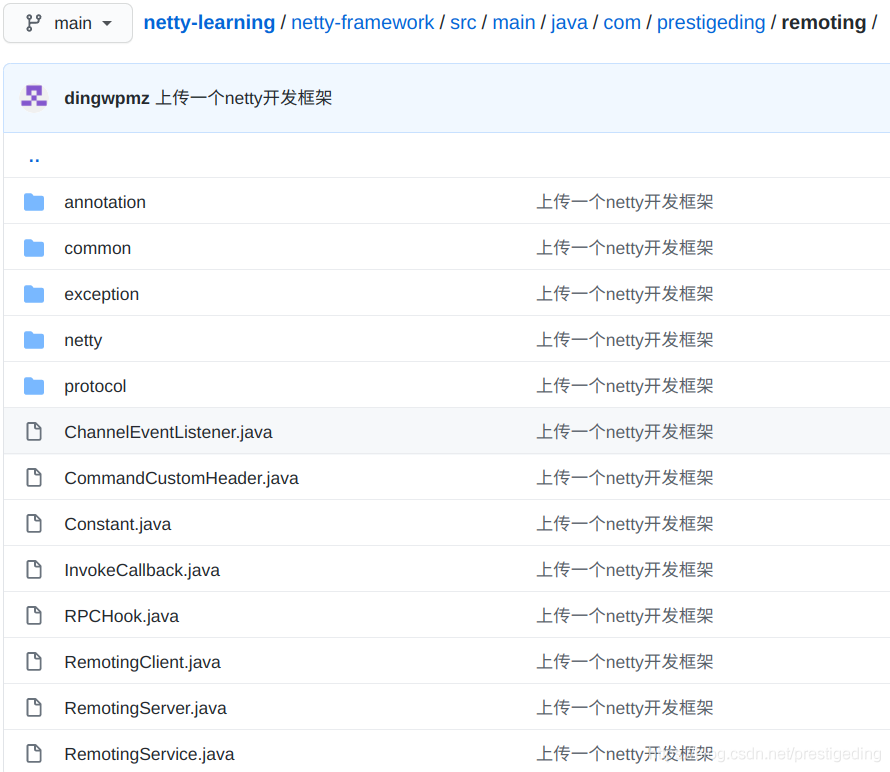Open commit message for InvokeCallback.java
This screenshot has height=772, width=890.
(625, 569)
